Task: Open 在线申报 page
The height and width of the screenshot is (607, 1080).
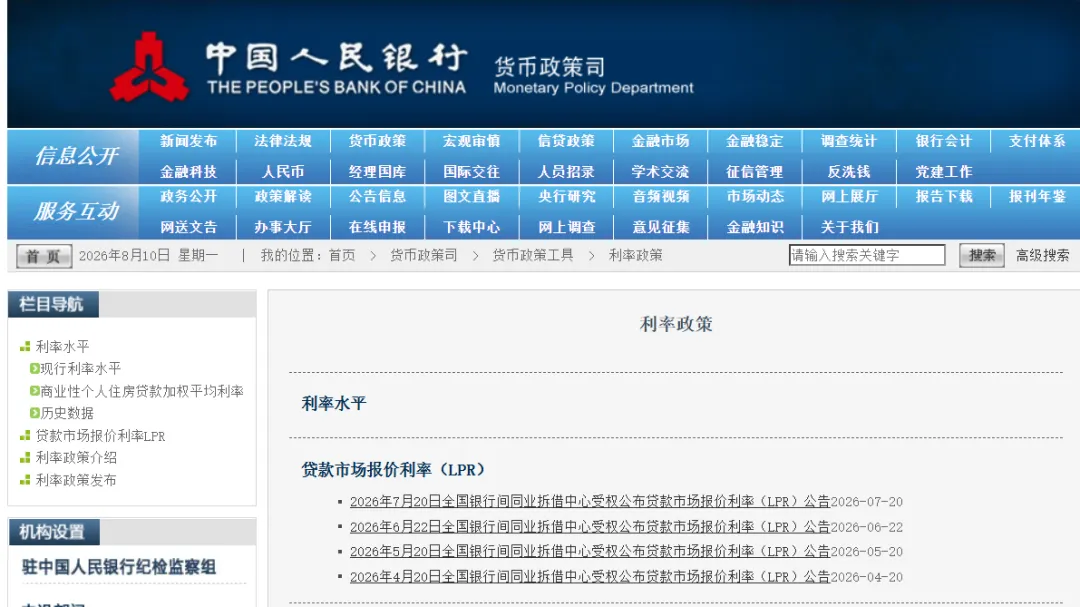Action: [x=377, y=227]
